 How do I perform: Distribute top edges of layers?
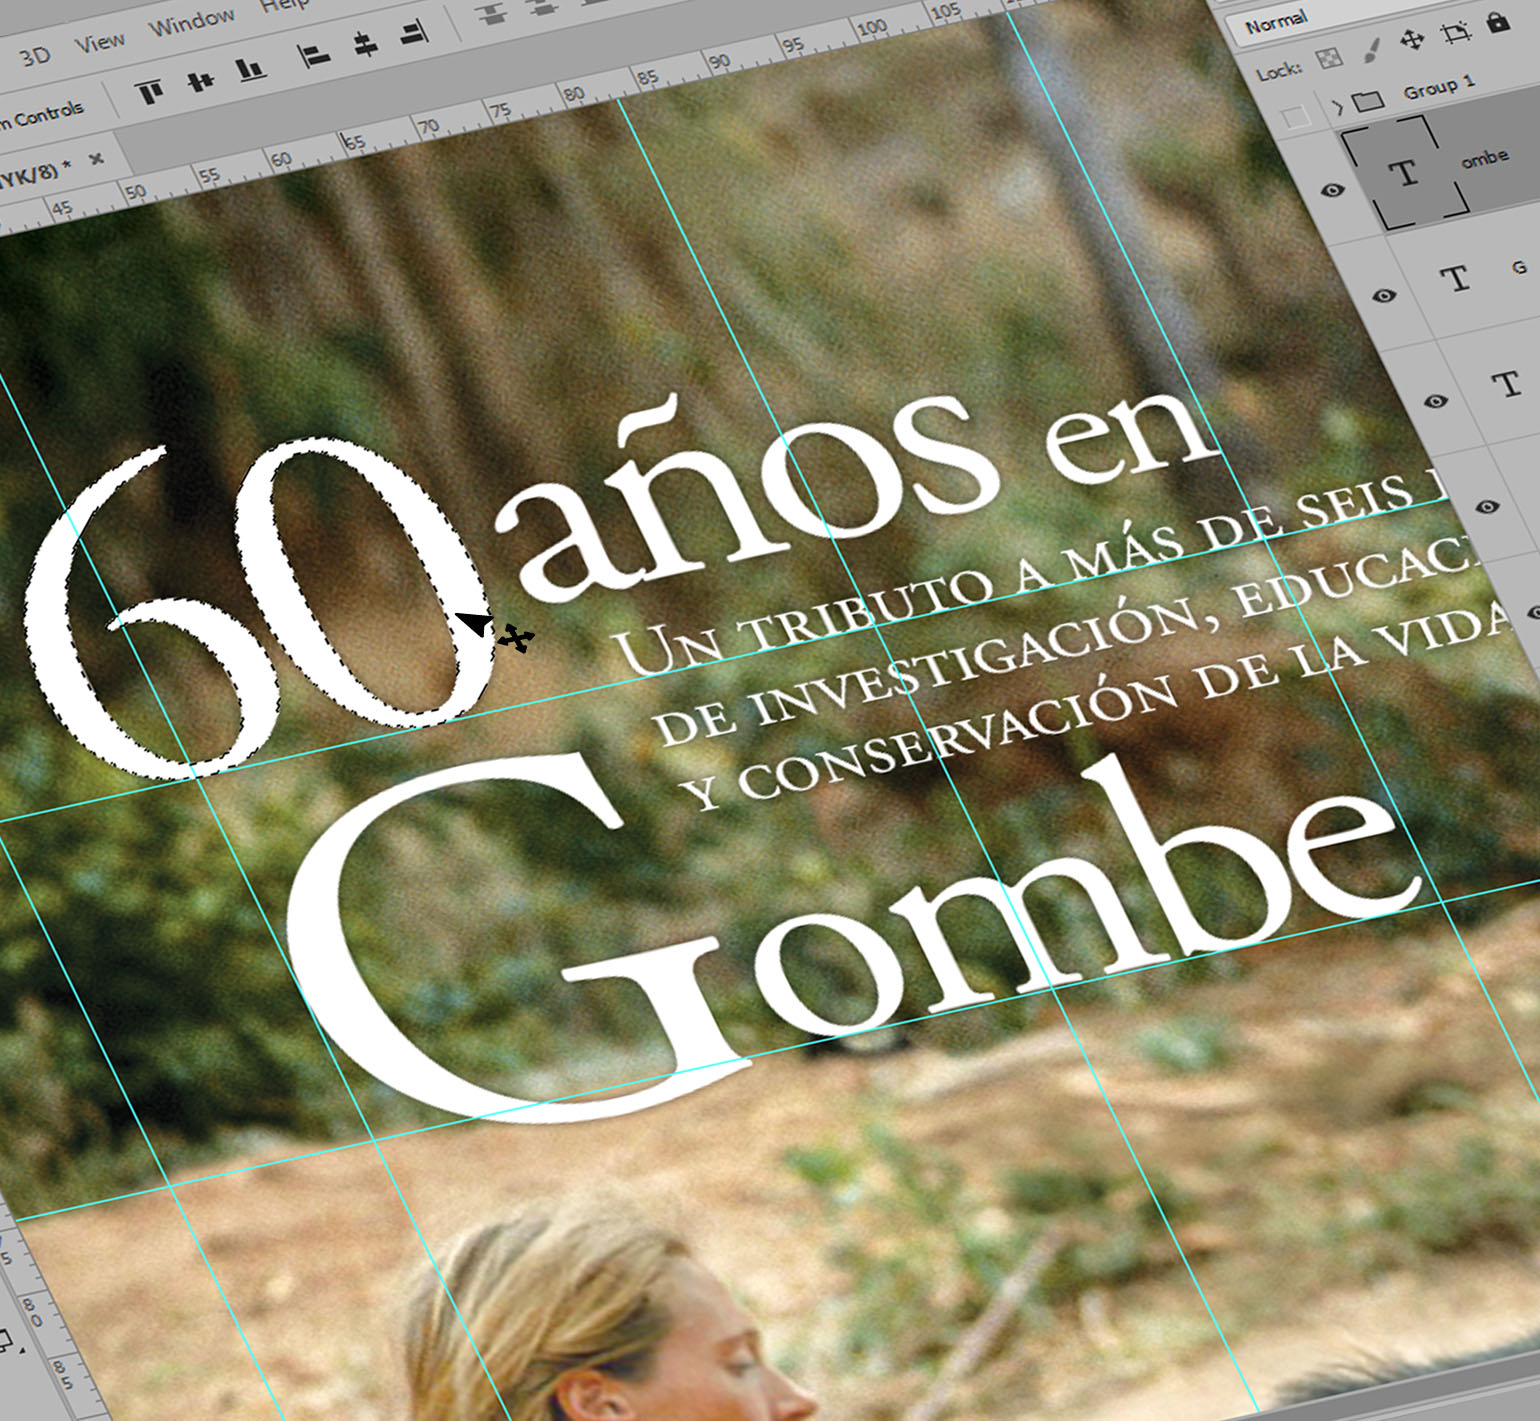click(x=490, y=14)
